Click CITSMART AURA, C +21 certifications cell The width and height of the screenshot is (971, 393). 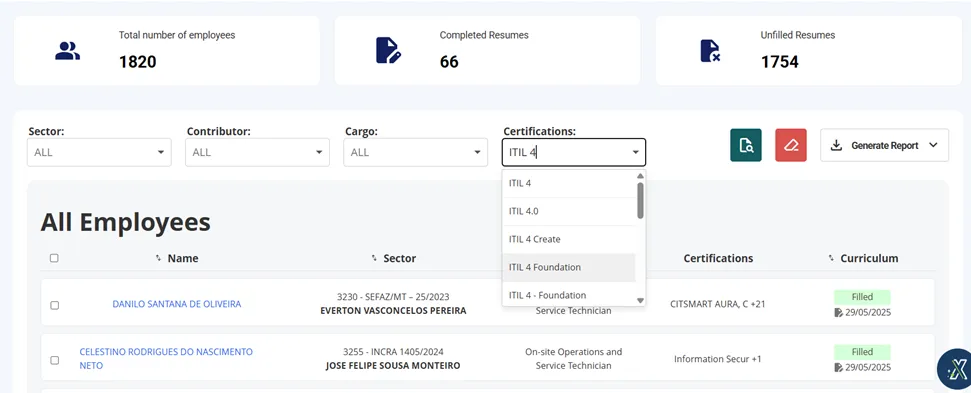point(718,304)
